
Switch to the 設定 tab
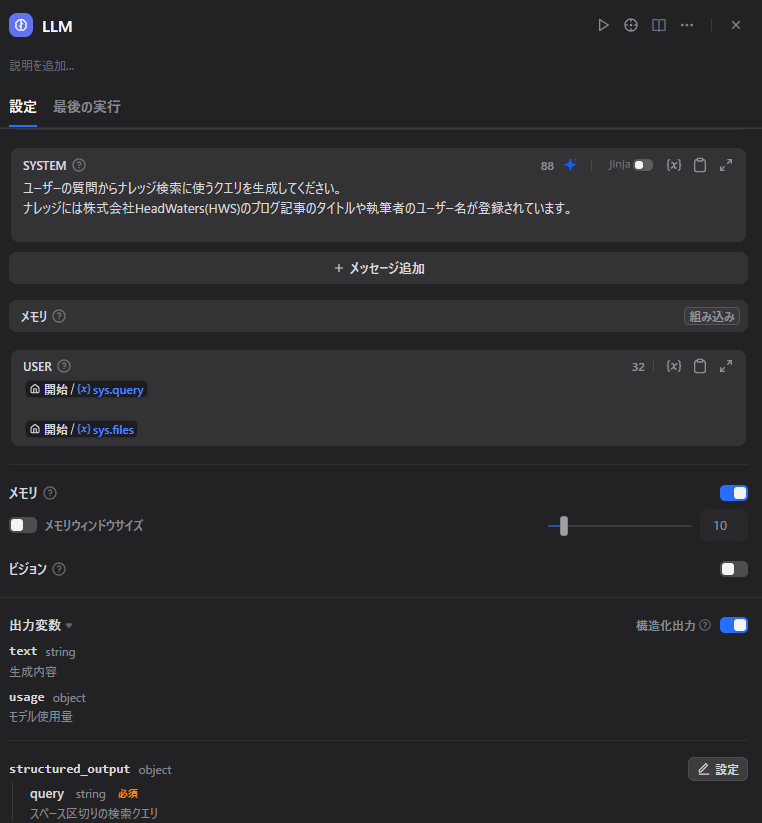(x=23, y=107)
